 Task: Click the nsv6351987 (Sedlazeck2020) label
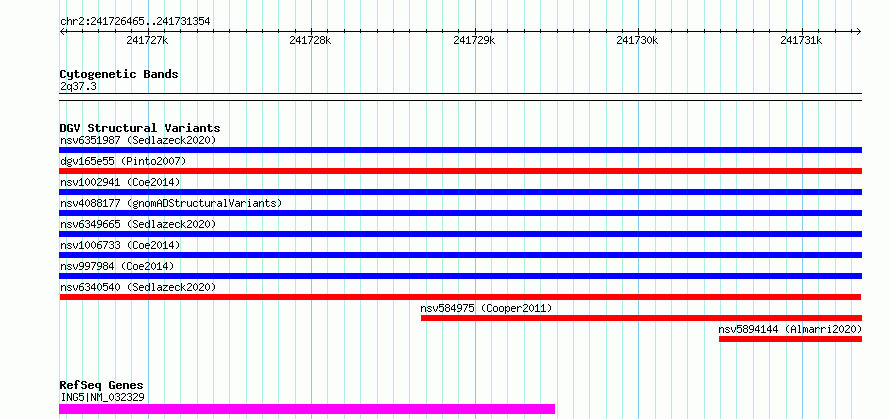[x=138, y=140]
